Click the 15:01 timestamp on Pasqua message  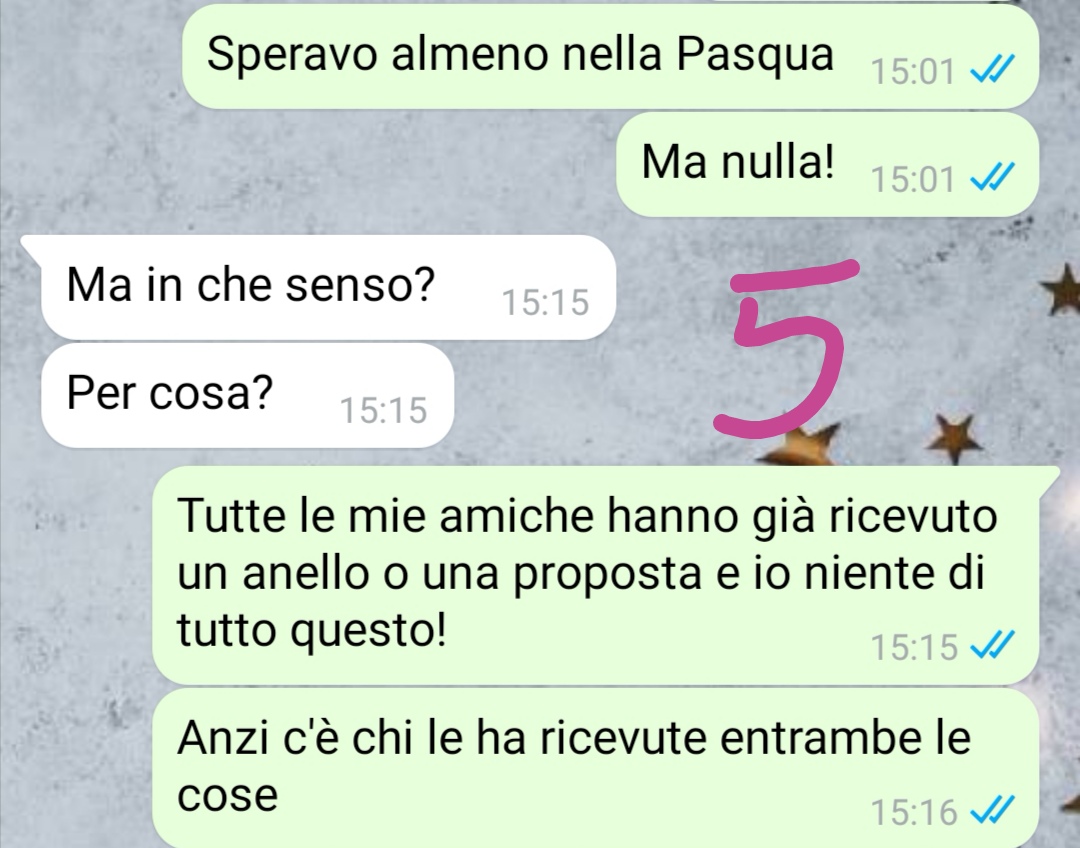(913, 71)
